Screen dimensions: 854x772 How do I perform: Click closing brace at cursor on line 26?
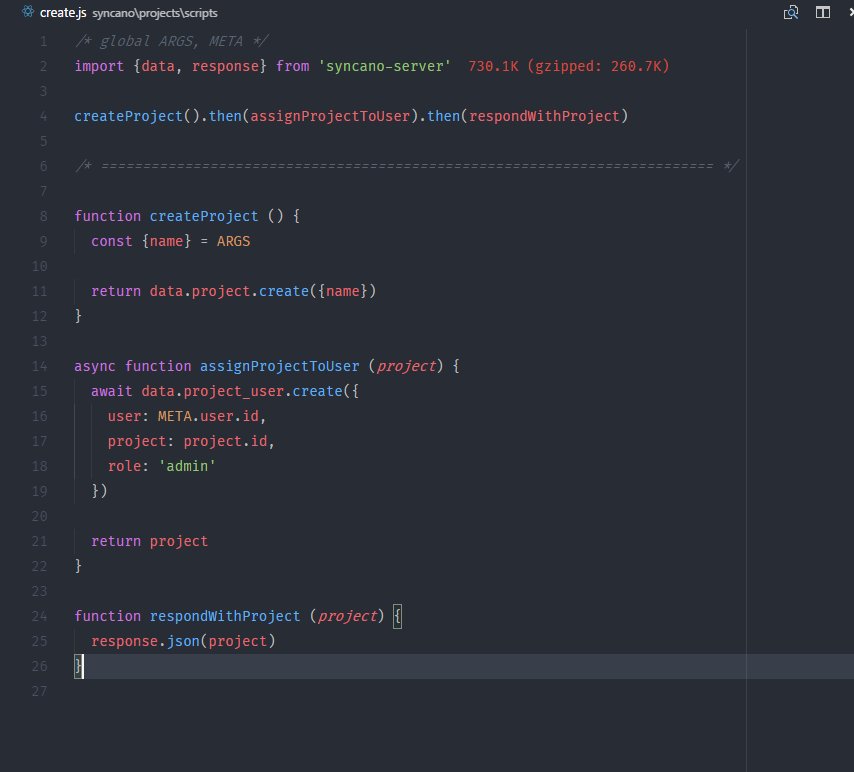(x=78, y=666)
